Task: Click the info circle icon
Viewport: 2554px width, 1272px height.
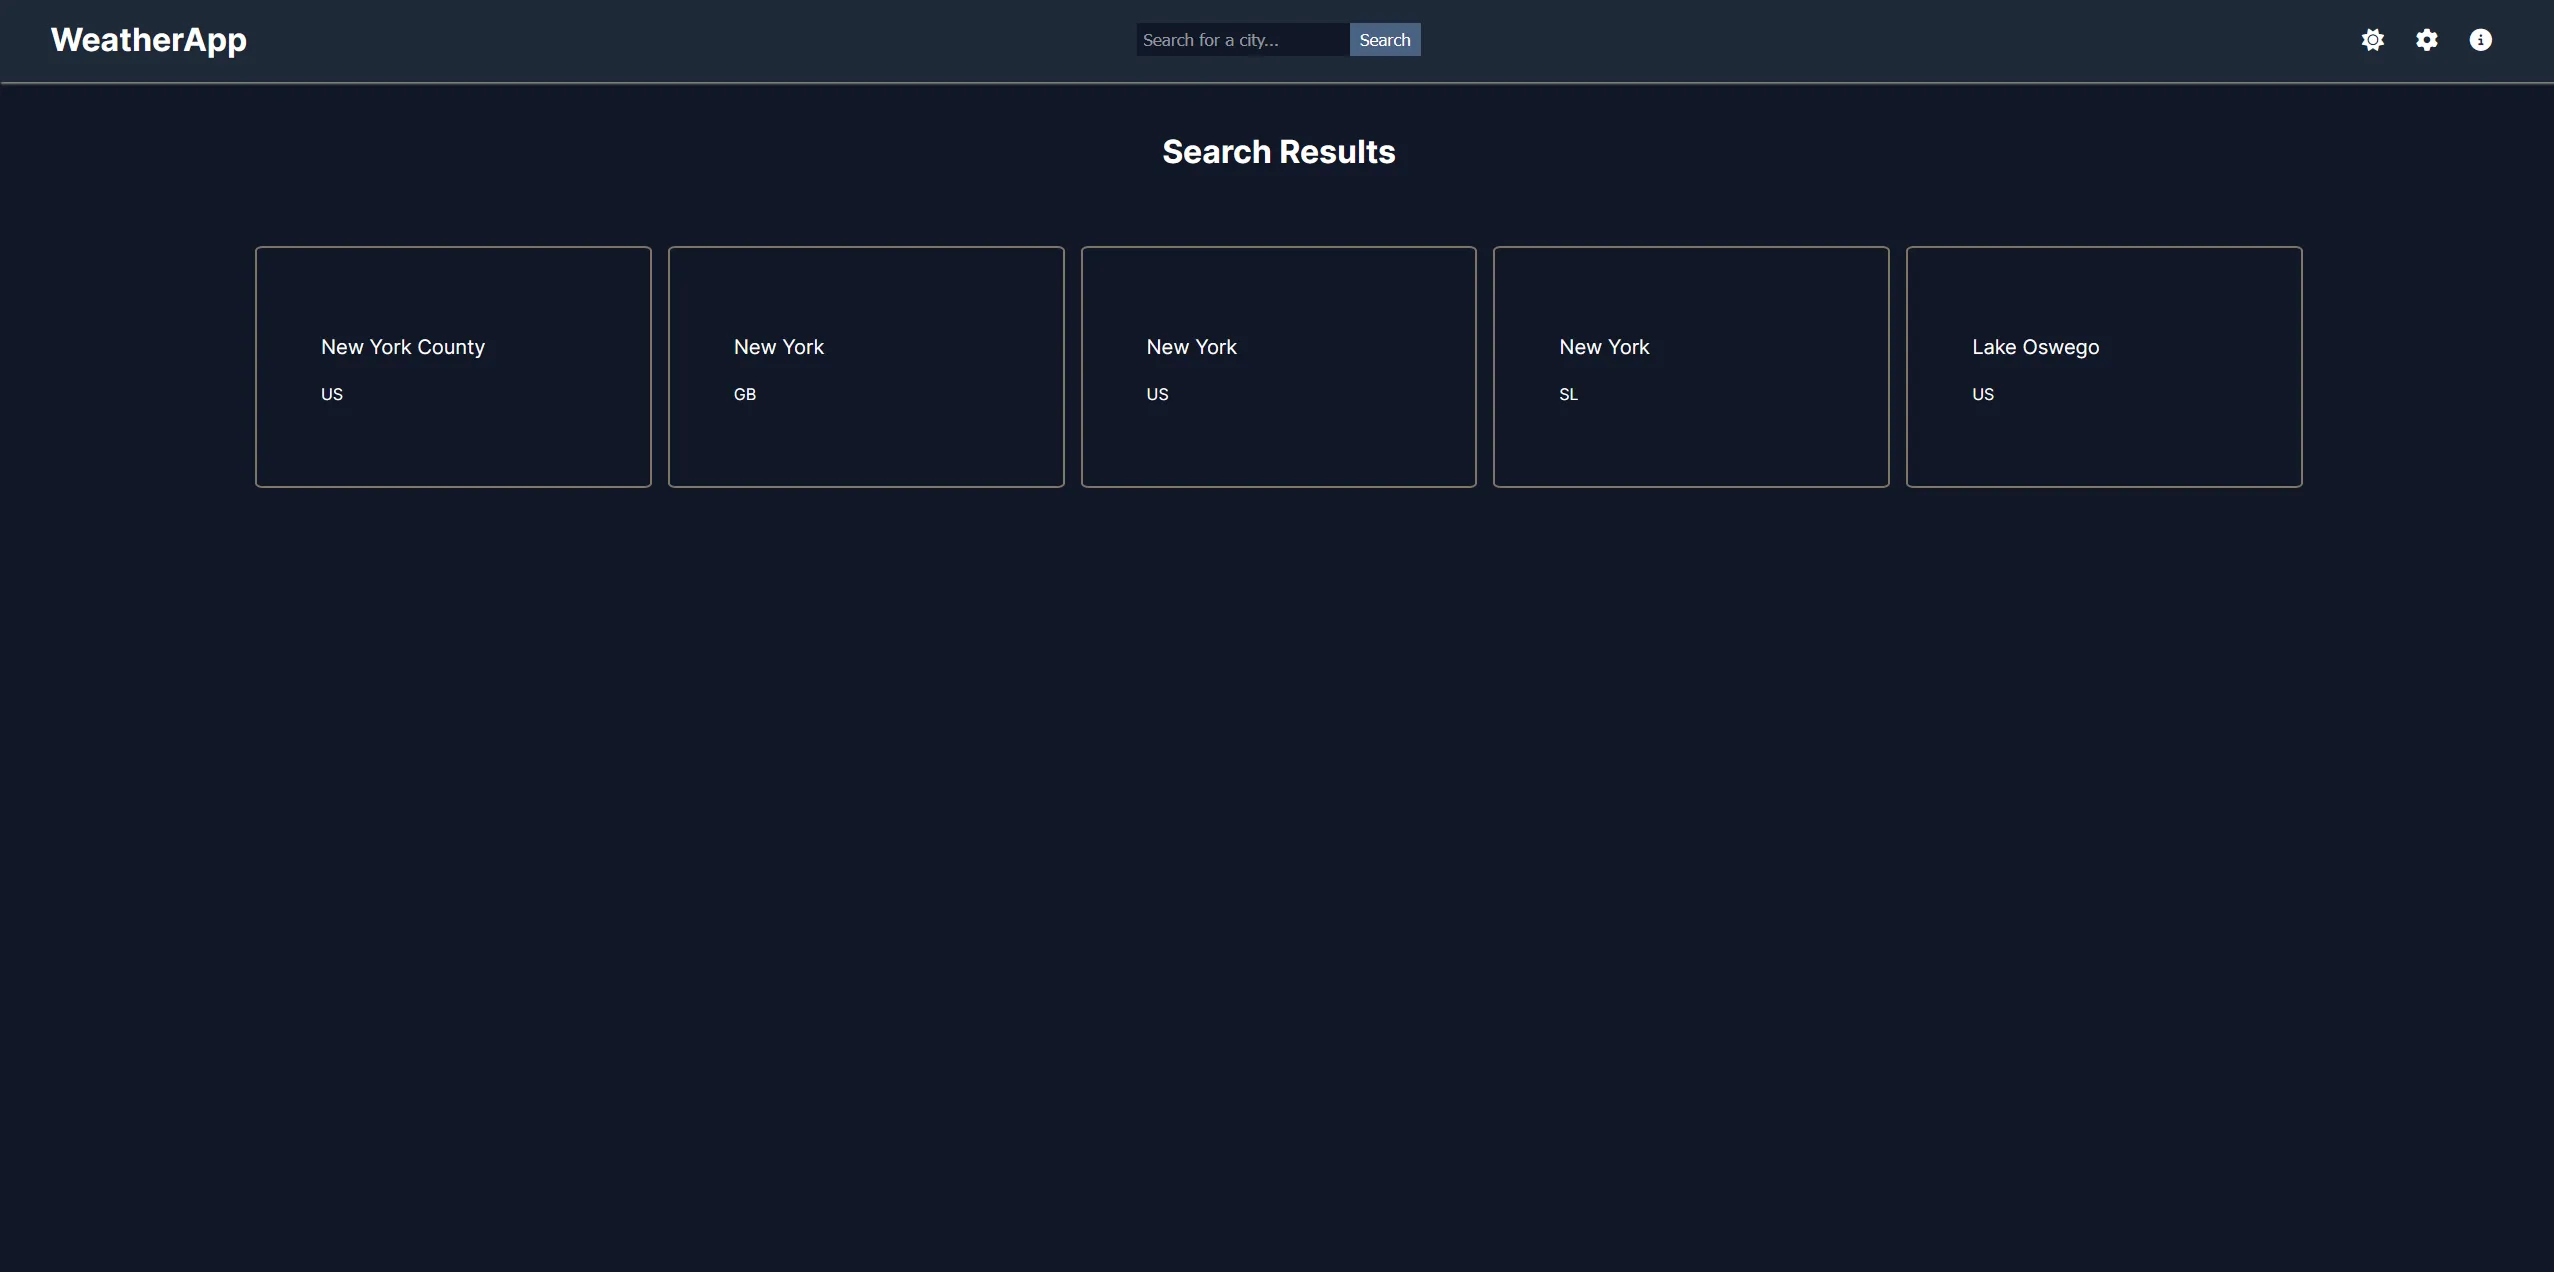Action: 2480,40
